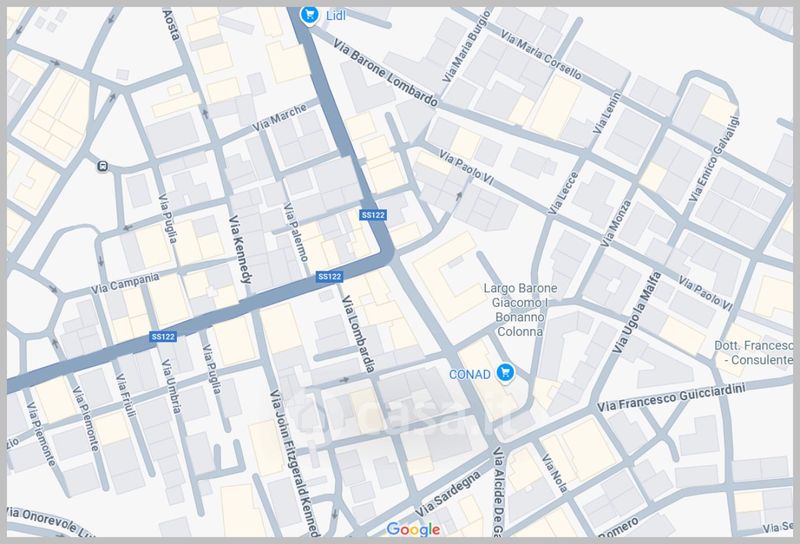Click the CONAD store text label

[x=469, y=375]
